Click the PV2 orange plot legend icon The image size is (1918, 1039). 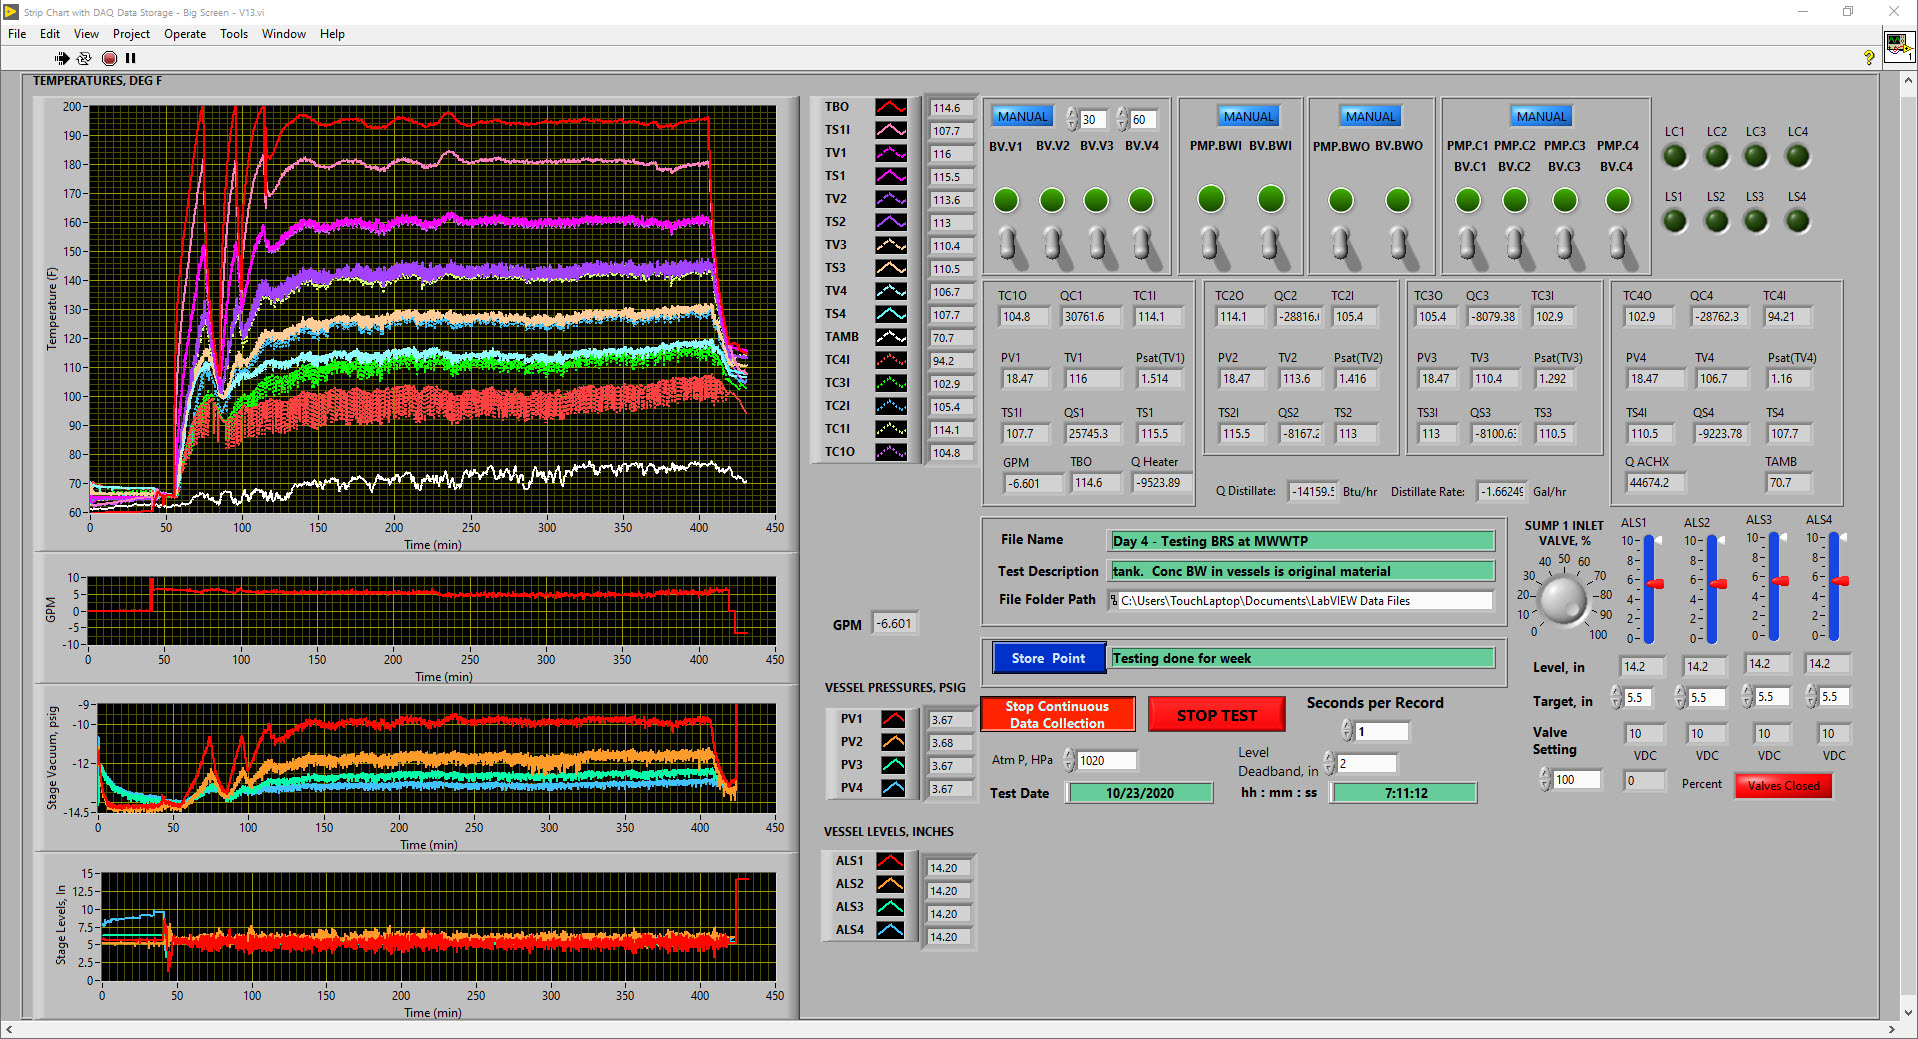click(893, 742)
